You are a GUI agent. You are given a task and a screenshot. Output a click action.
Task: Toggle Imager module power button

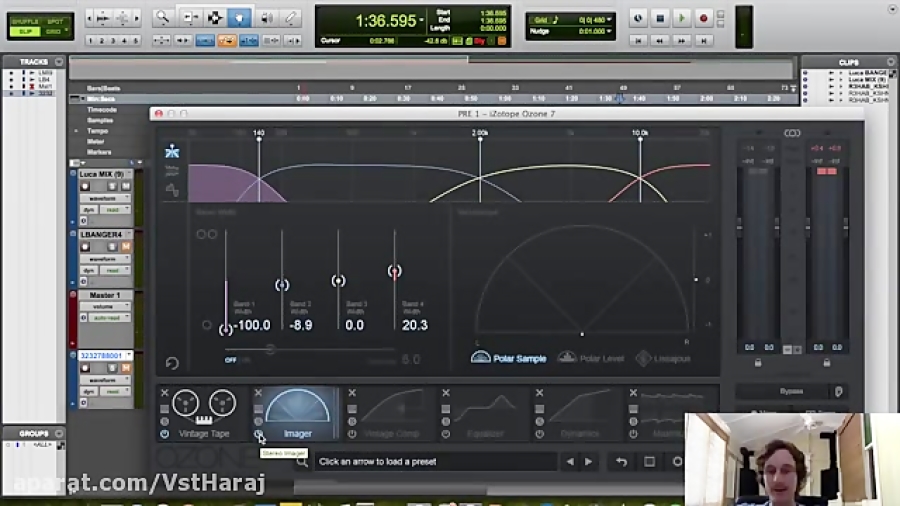tap(258, 434)
